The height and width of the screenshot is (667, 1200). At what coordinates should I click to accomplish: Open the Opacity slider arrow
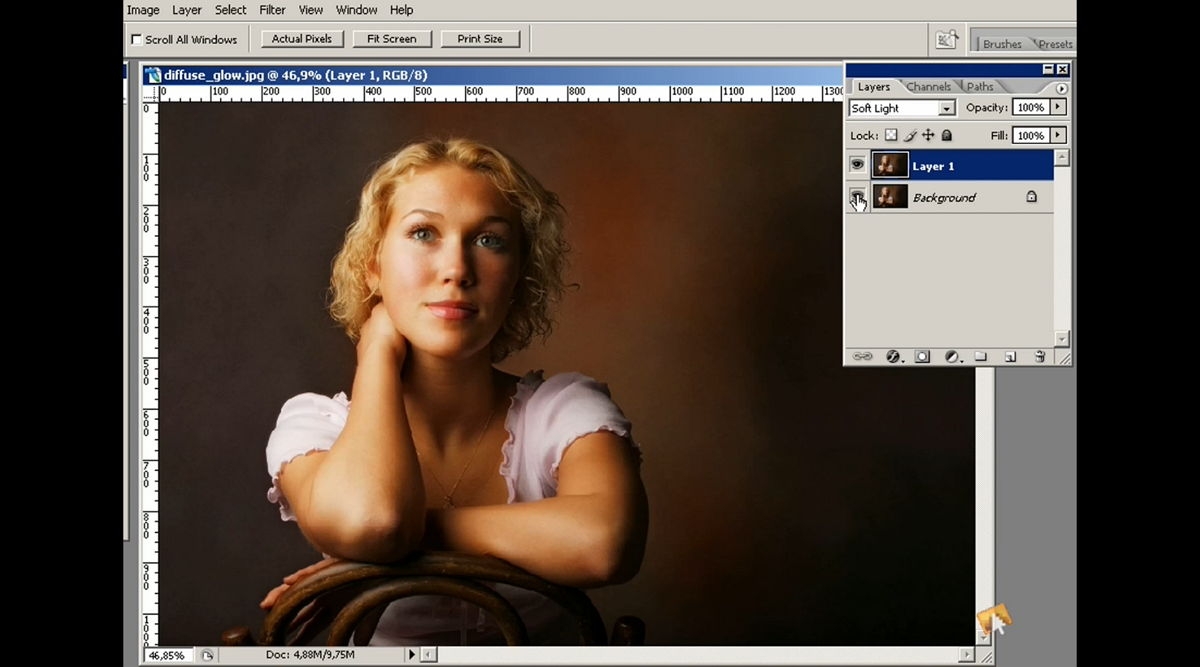(x=1058, y=107)
